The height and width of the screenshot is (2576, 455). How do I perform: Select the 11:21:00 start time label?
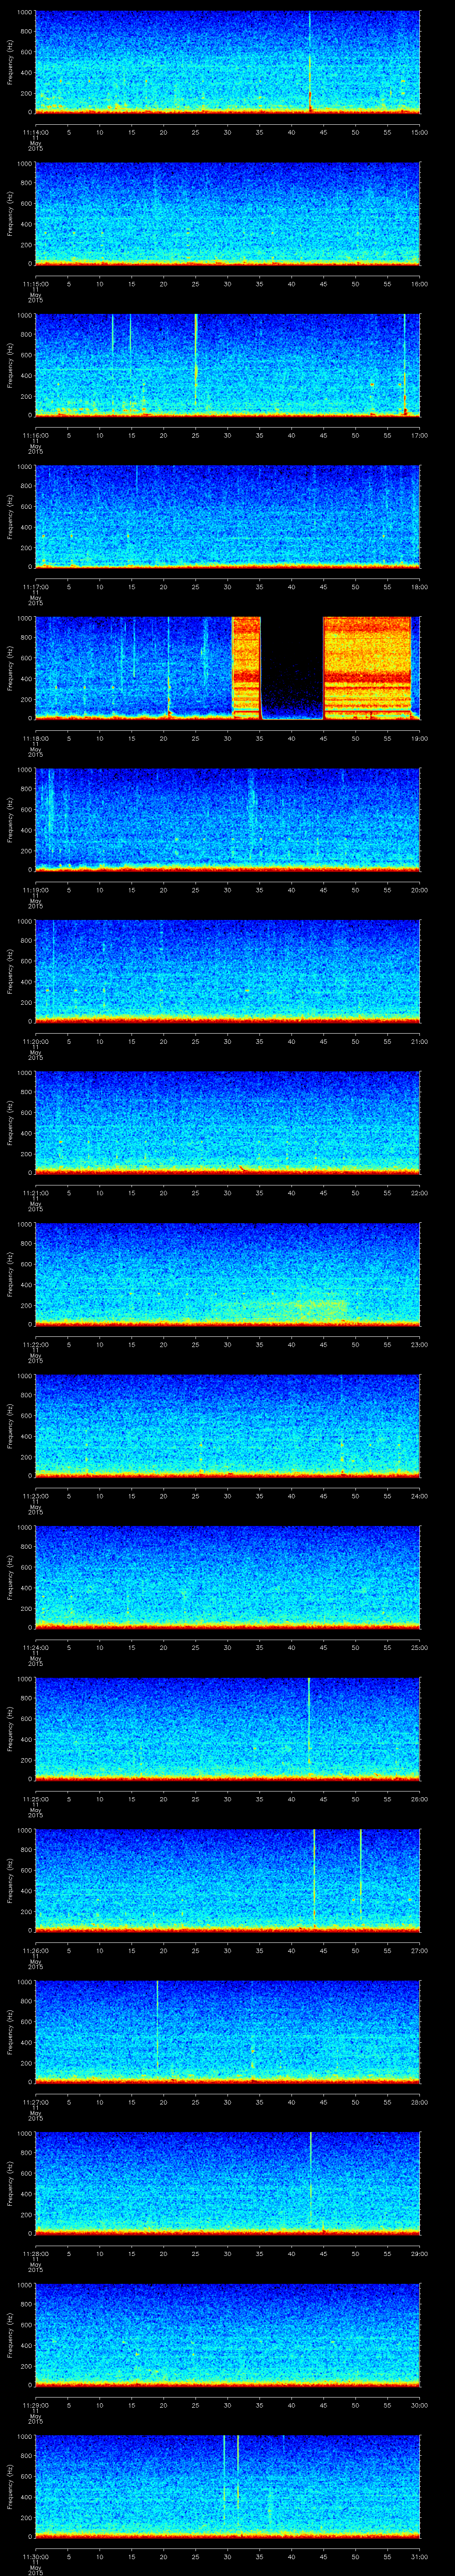[x=35, y=1193]
